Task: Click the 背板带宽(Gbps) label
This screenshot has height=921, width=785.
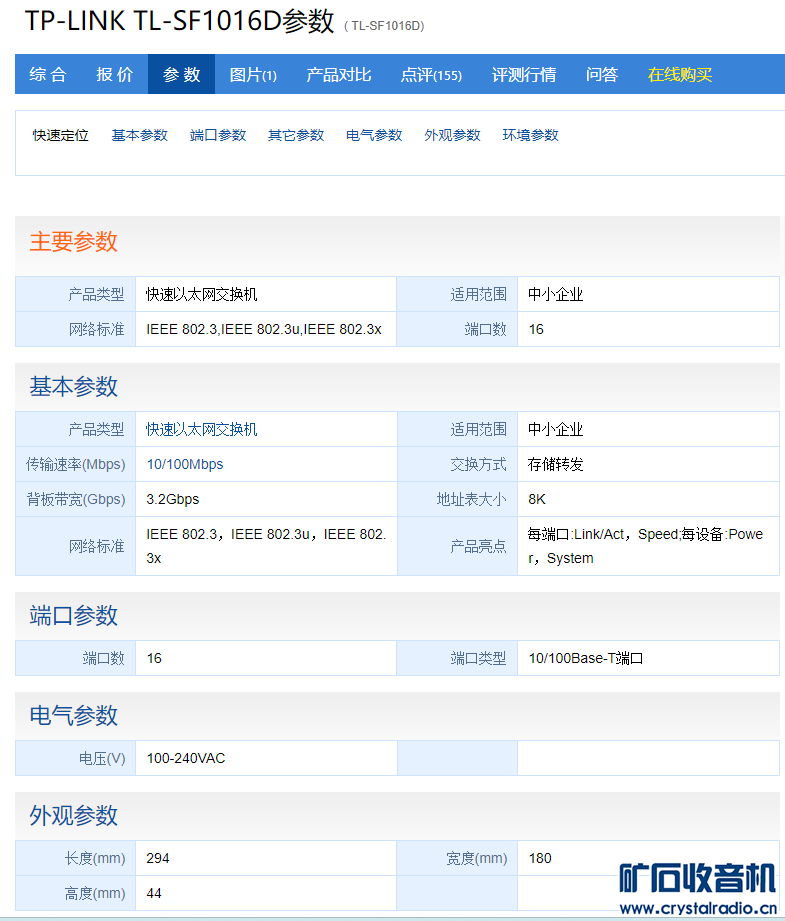Action: 76,499
